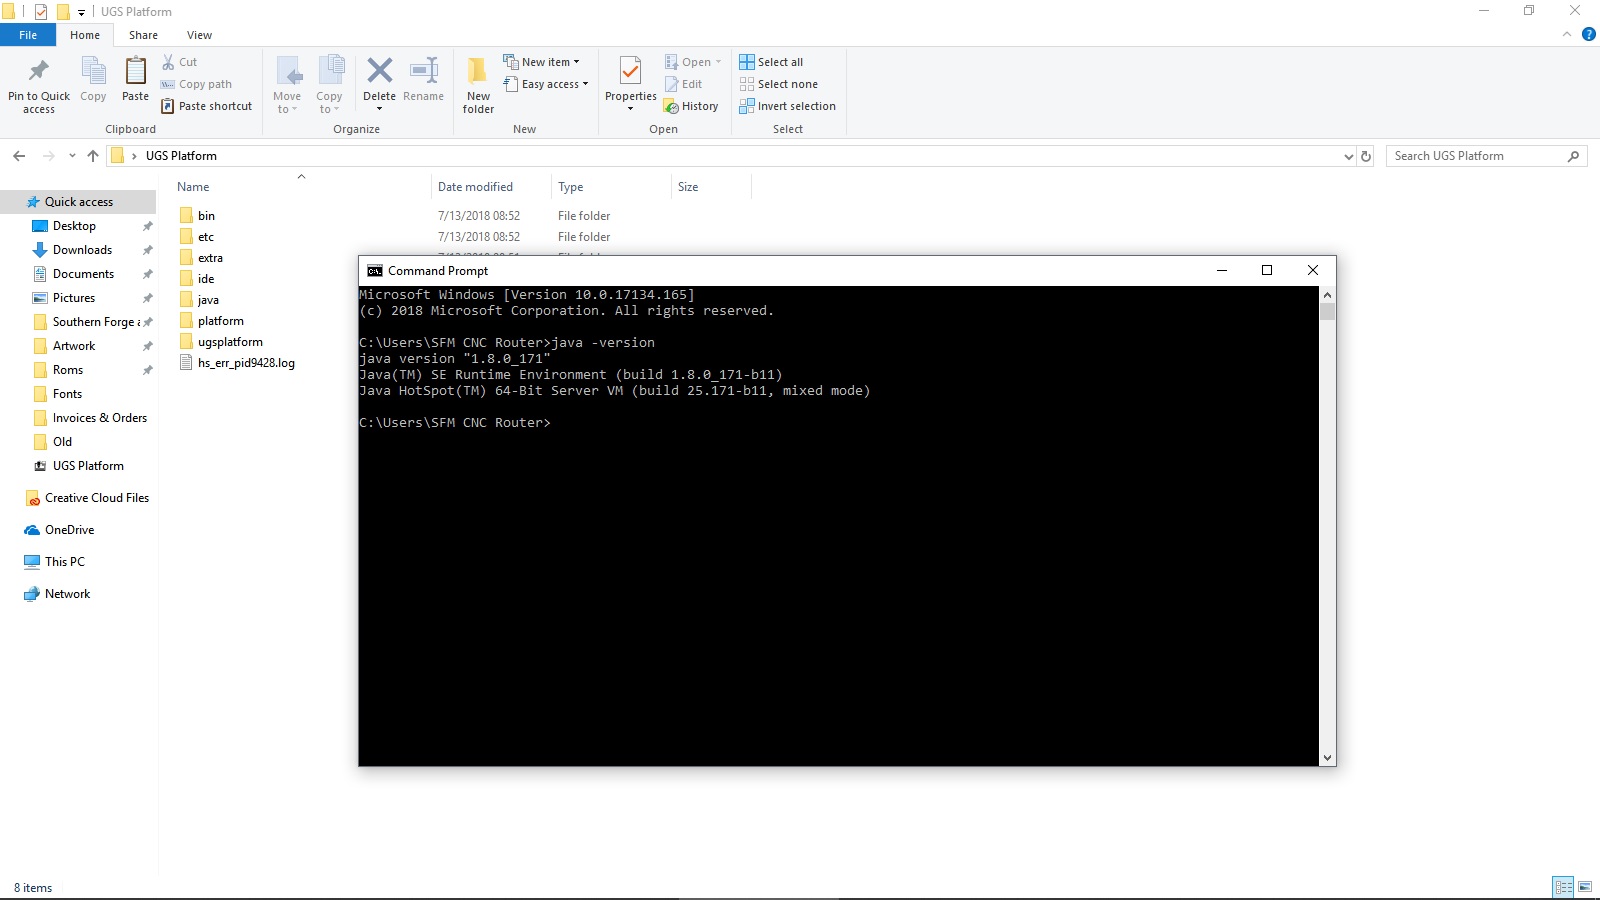Create a New folder from ribbon
1600x900 pixels.
[x=478, y=85]
